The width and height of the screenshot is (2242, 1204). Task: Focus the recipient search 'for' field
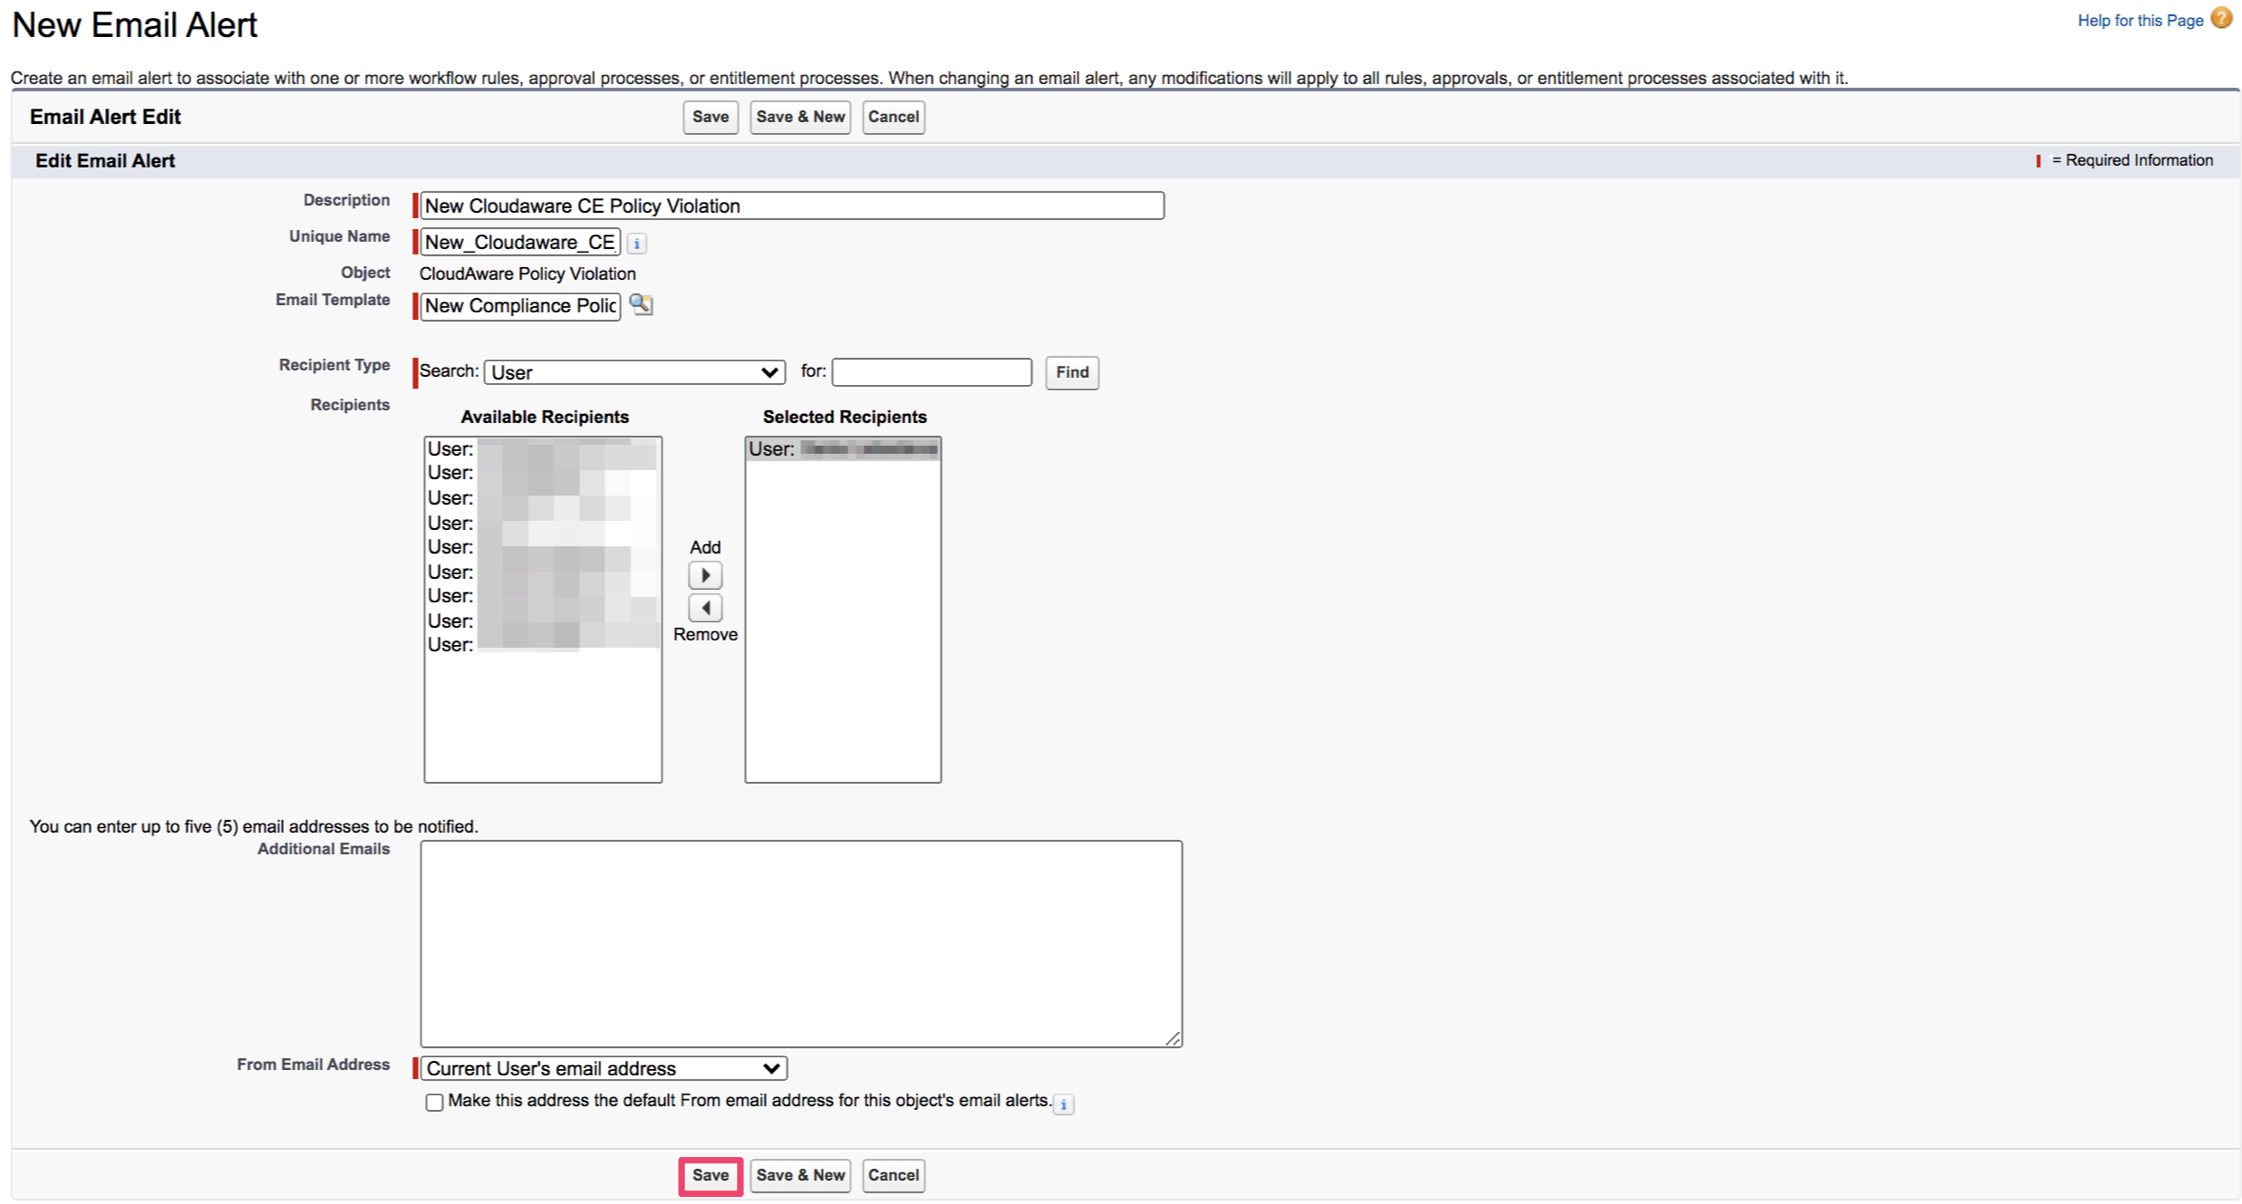(x=931, y=372)
